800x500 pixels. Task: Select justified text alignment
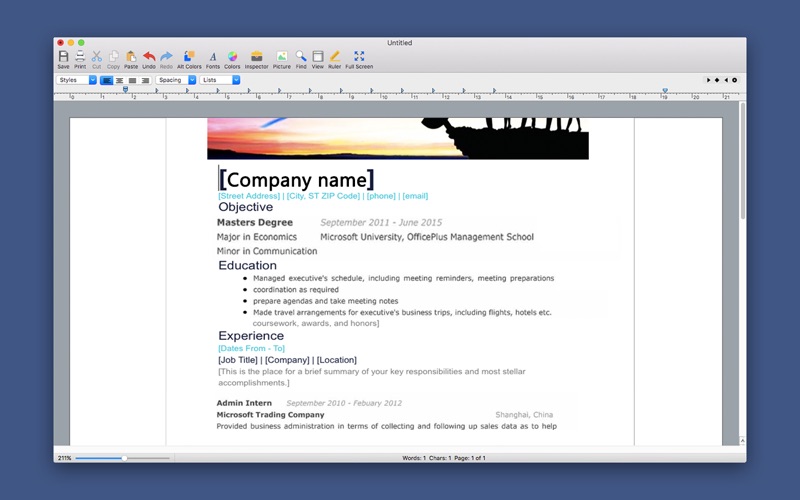pos(132,80)
